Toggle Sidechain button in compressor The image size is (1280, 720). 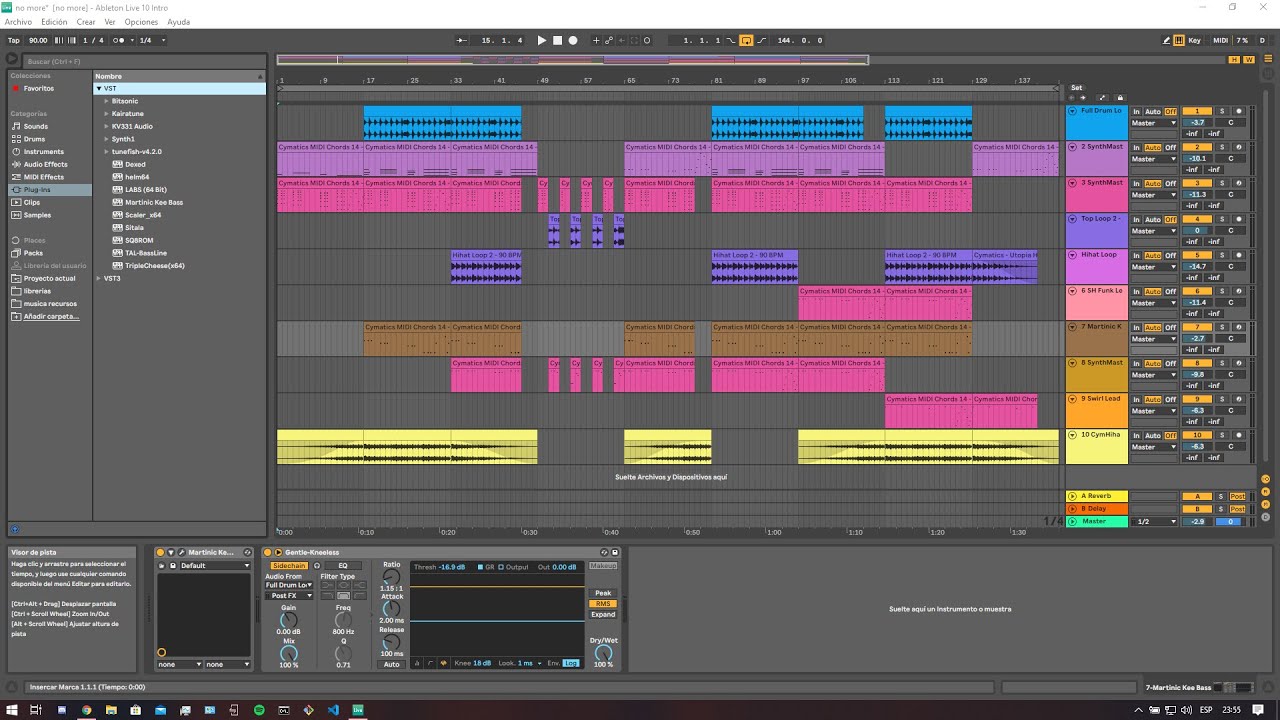pyautogui.click(x=289, y=566)
